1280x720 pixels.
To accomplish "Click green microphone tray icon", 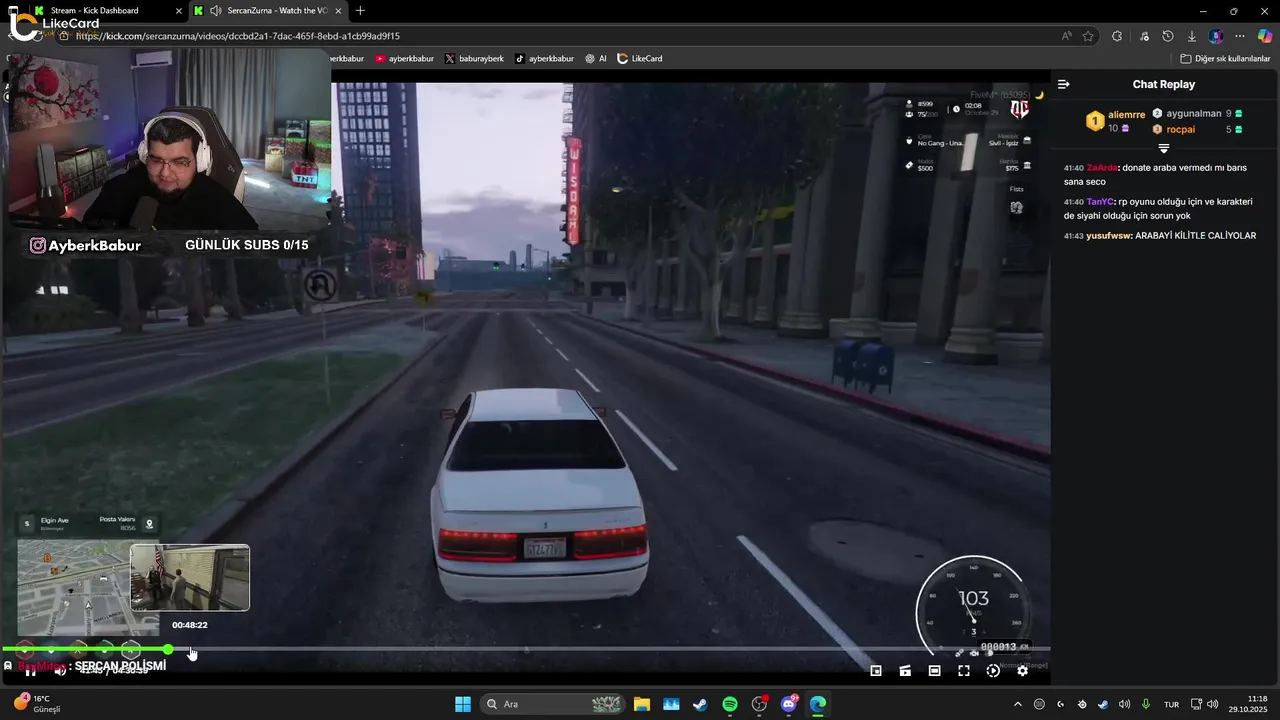I will click(1146, 704).
